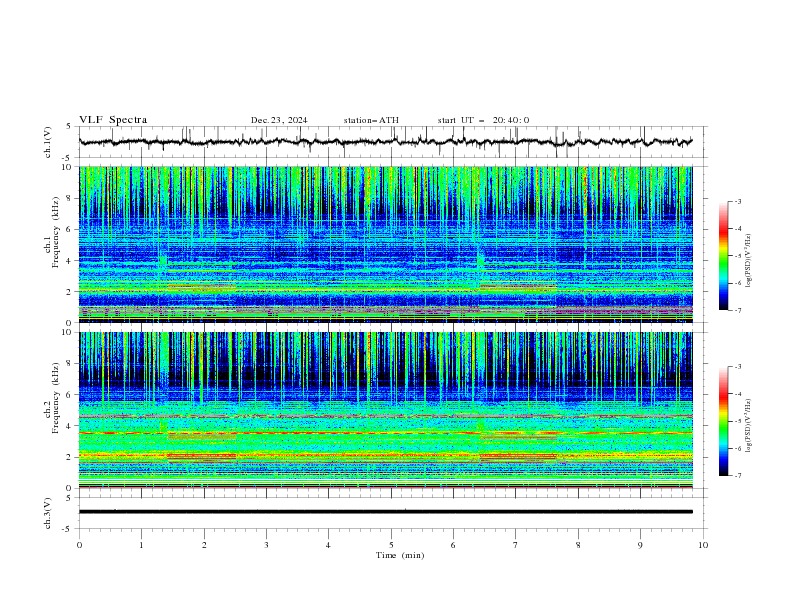Select the "start UT = 20:40:0" header text
This screenshot has width=792, height=612.
tap(483, 120)
